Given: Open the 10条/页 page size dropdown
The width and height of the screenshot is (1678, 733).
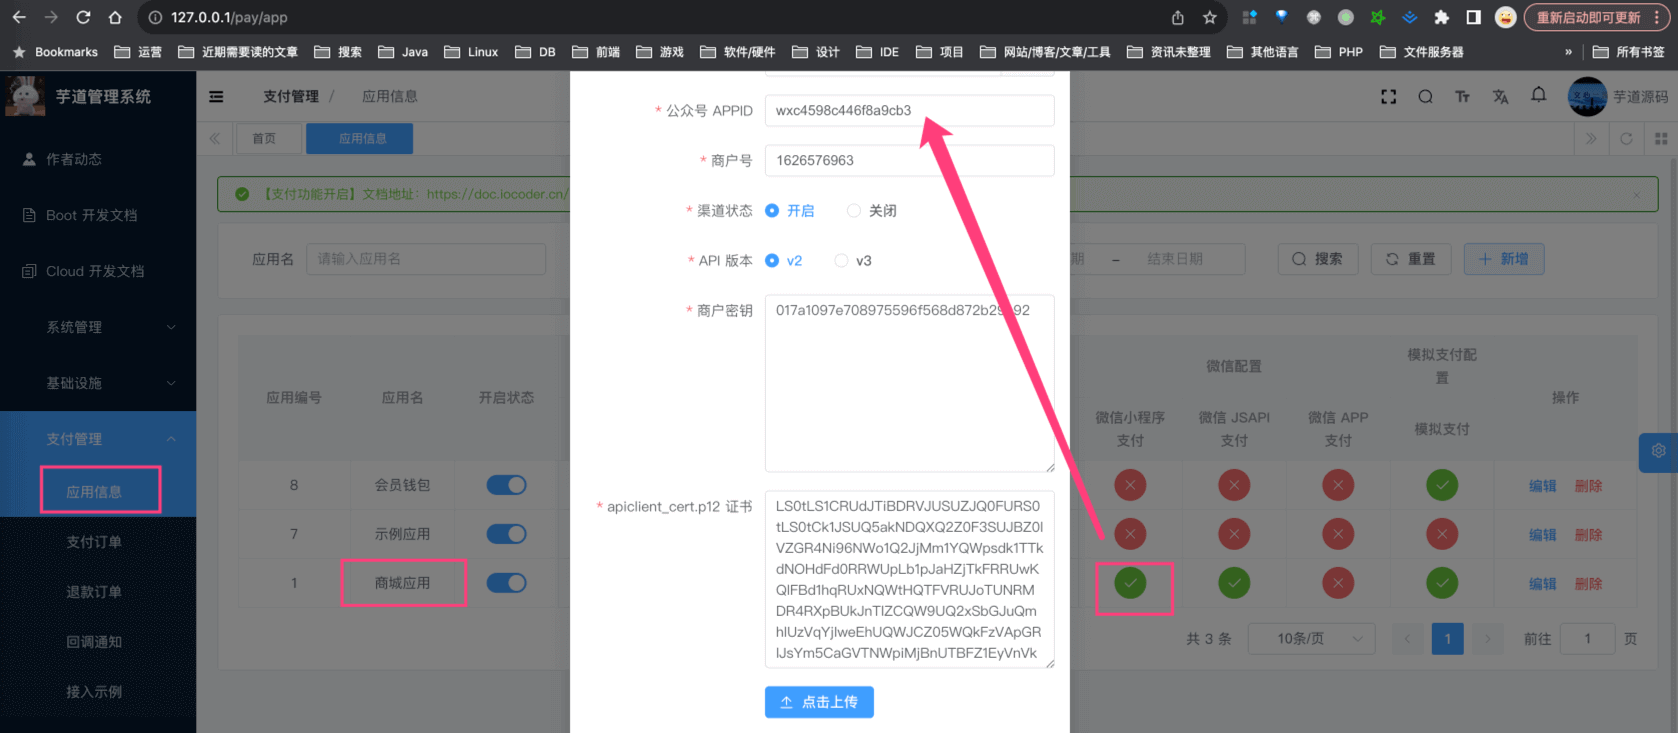Looking at the screenshot, I should point(1310,639).
